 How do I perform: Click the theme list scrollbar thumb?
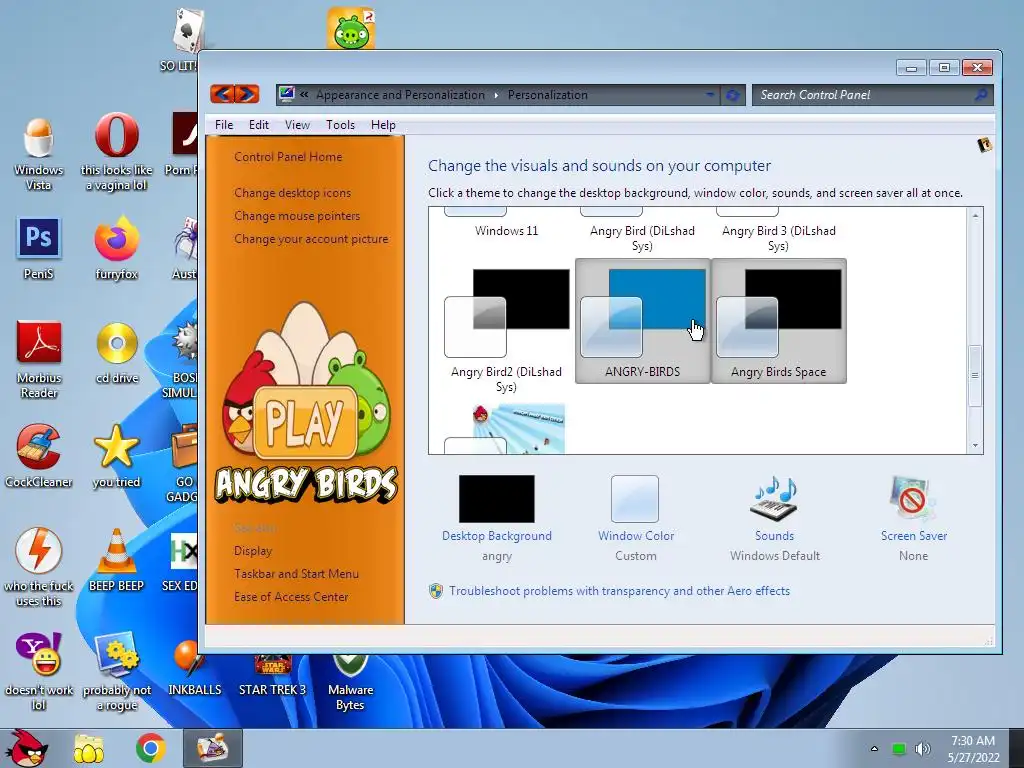pyautogui.click(x=975, y=376)
